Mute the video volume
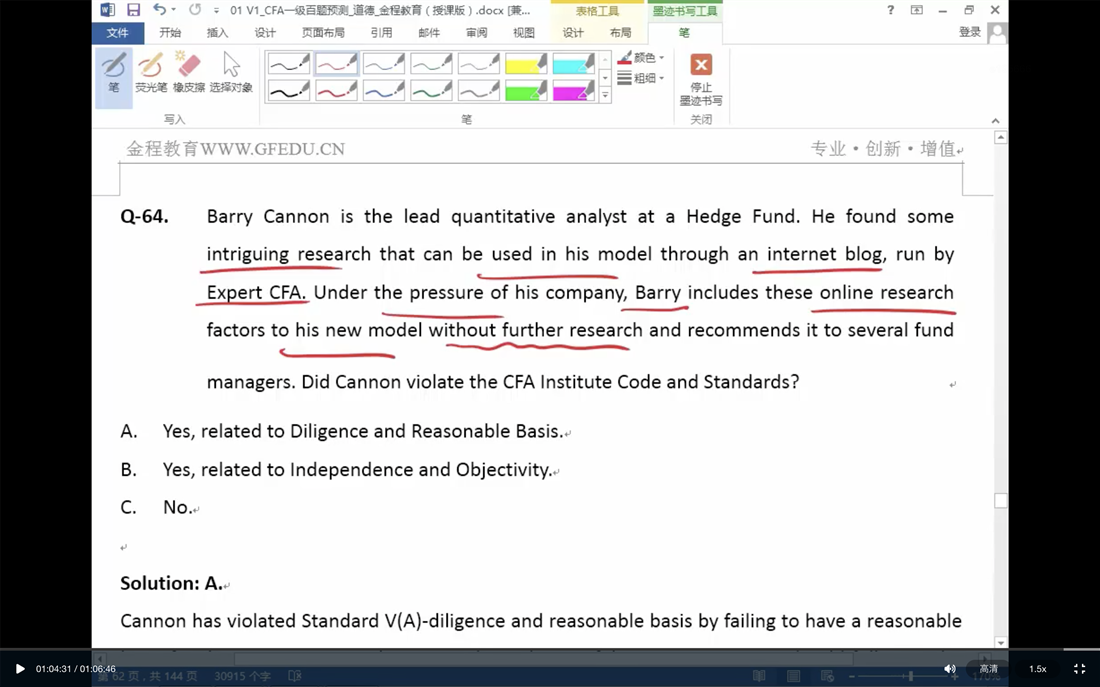The width and height of the screenshot is (1100, 687). (949, 669)
